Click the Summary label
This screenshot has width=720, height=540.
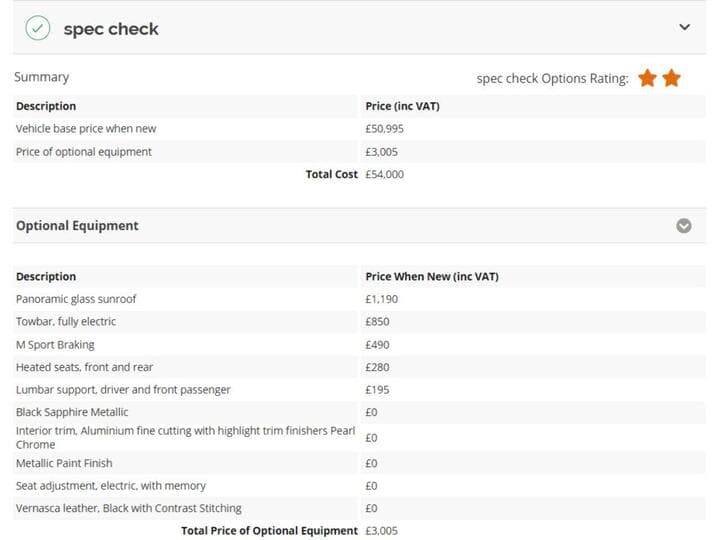(x=41, y=77)
